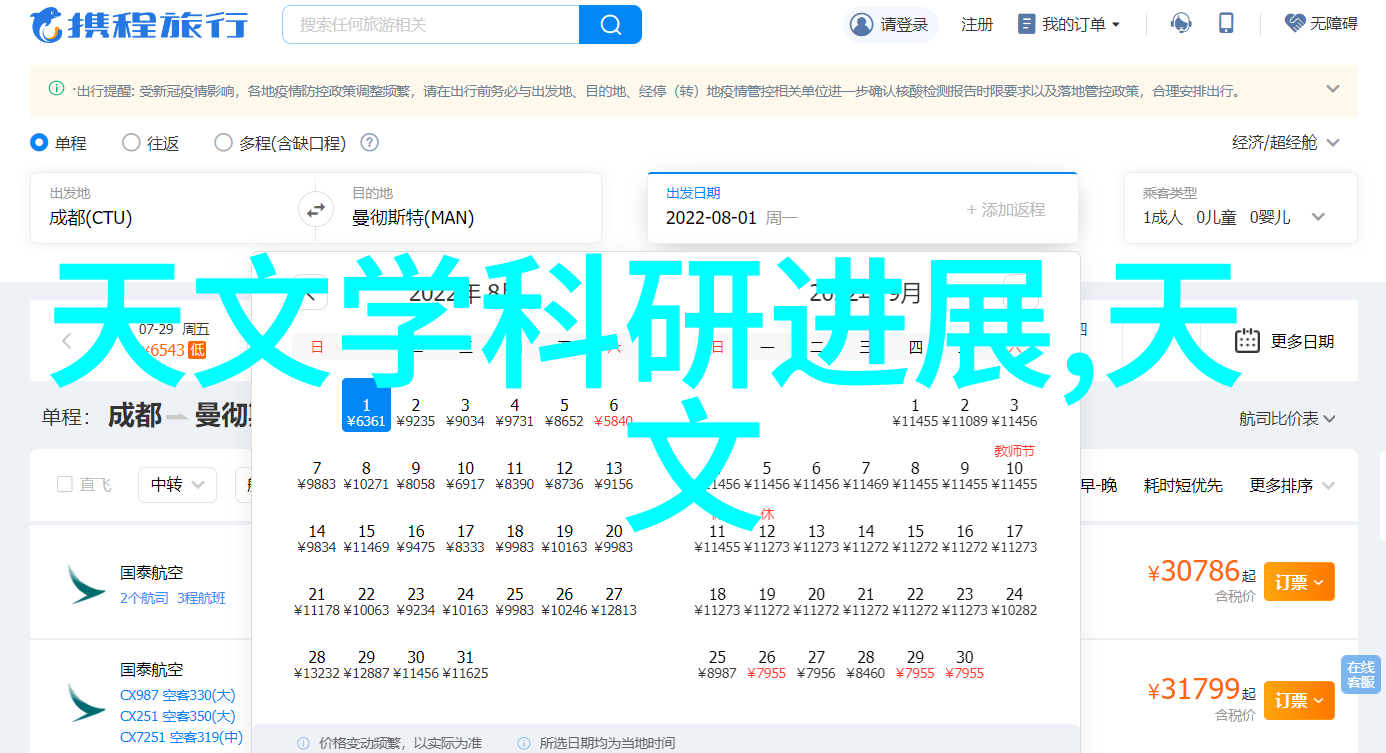Enable the 直飞 direct flight checkbox

pyautogui.click(x=65, y=485)
